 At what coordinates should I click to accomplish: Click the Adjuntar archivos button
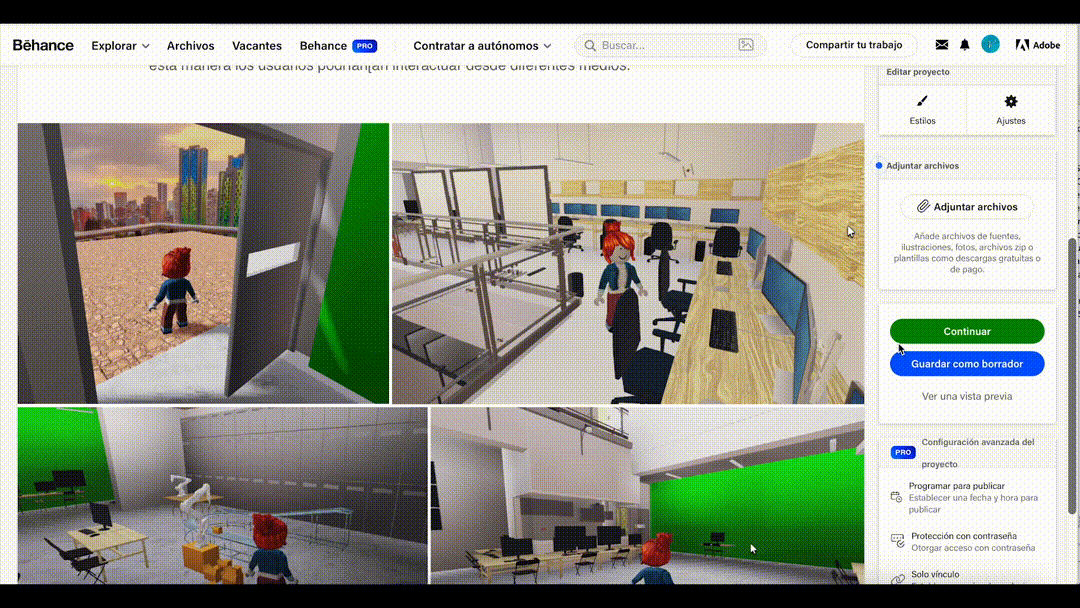click(967, 207)
